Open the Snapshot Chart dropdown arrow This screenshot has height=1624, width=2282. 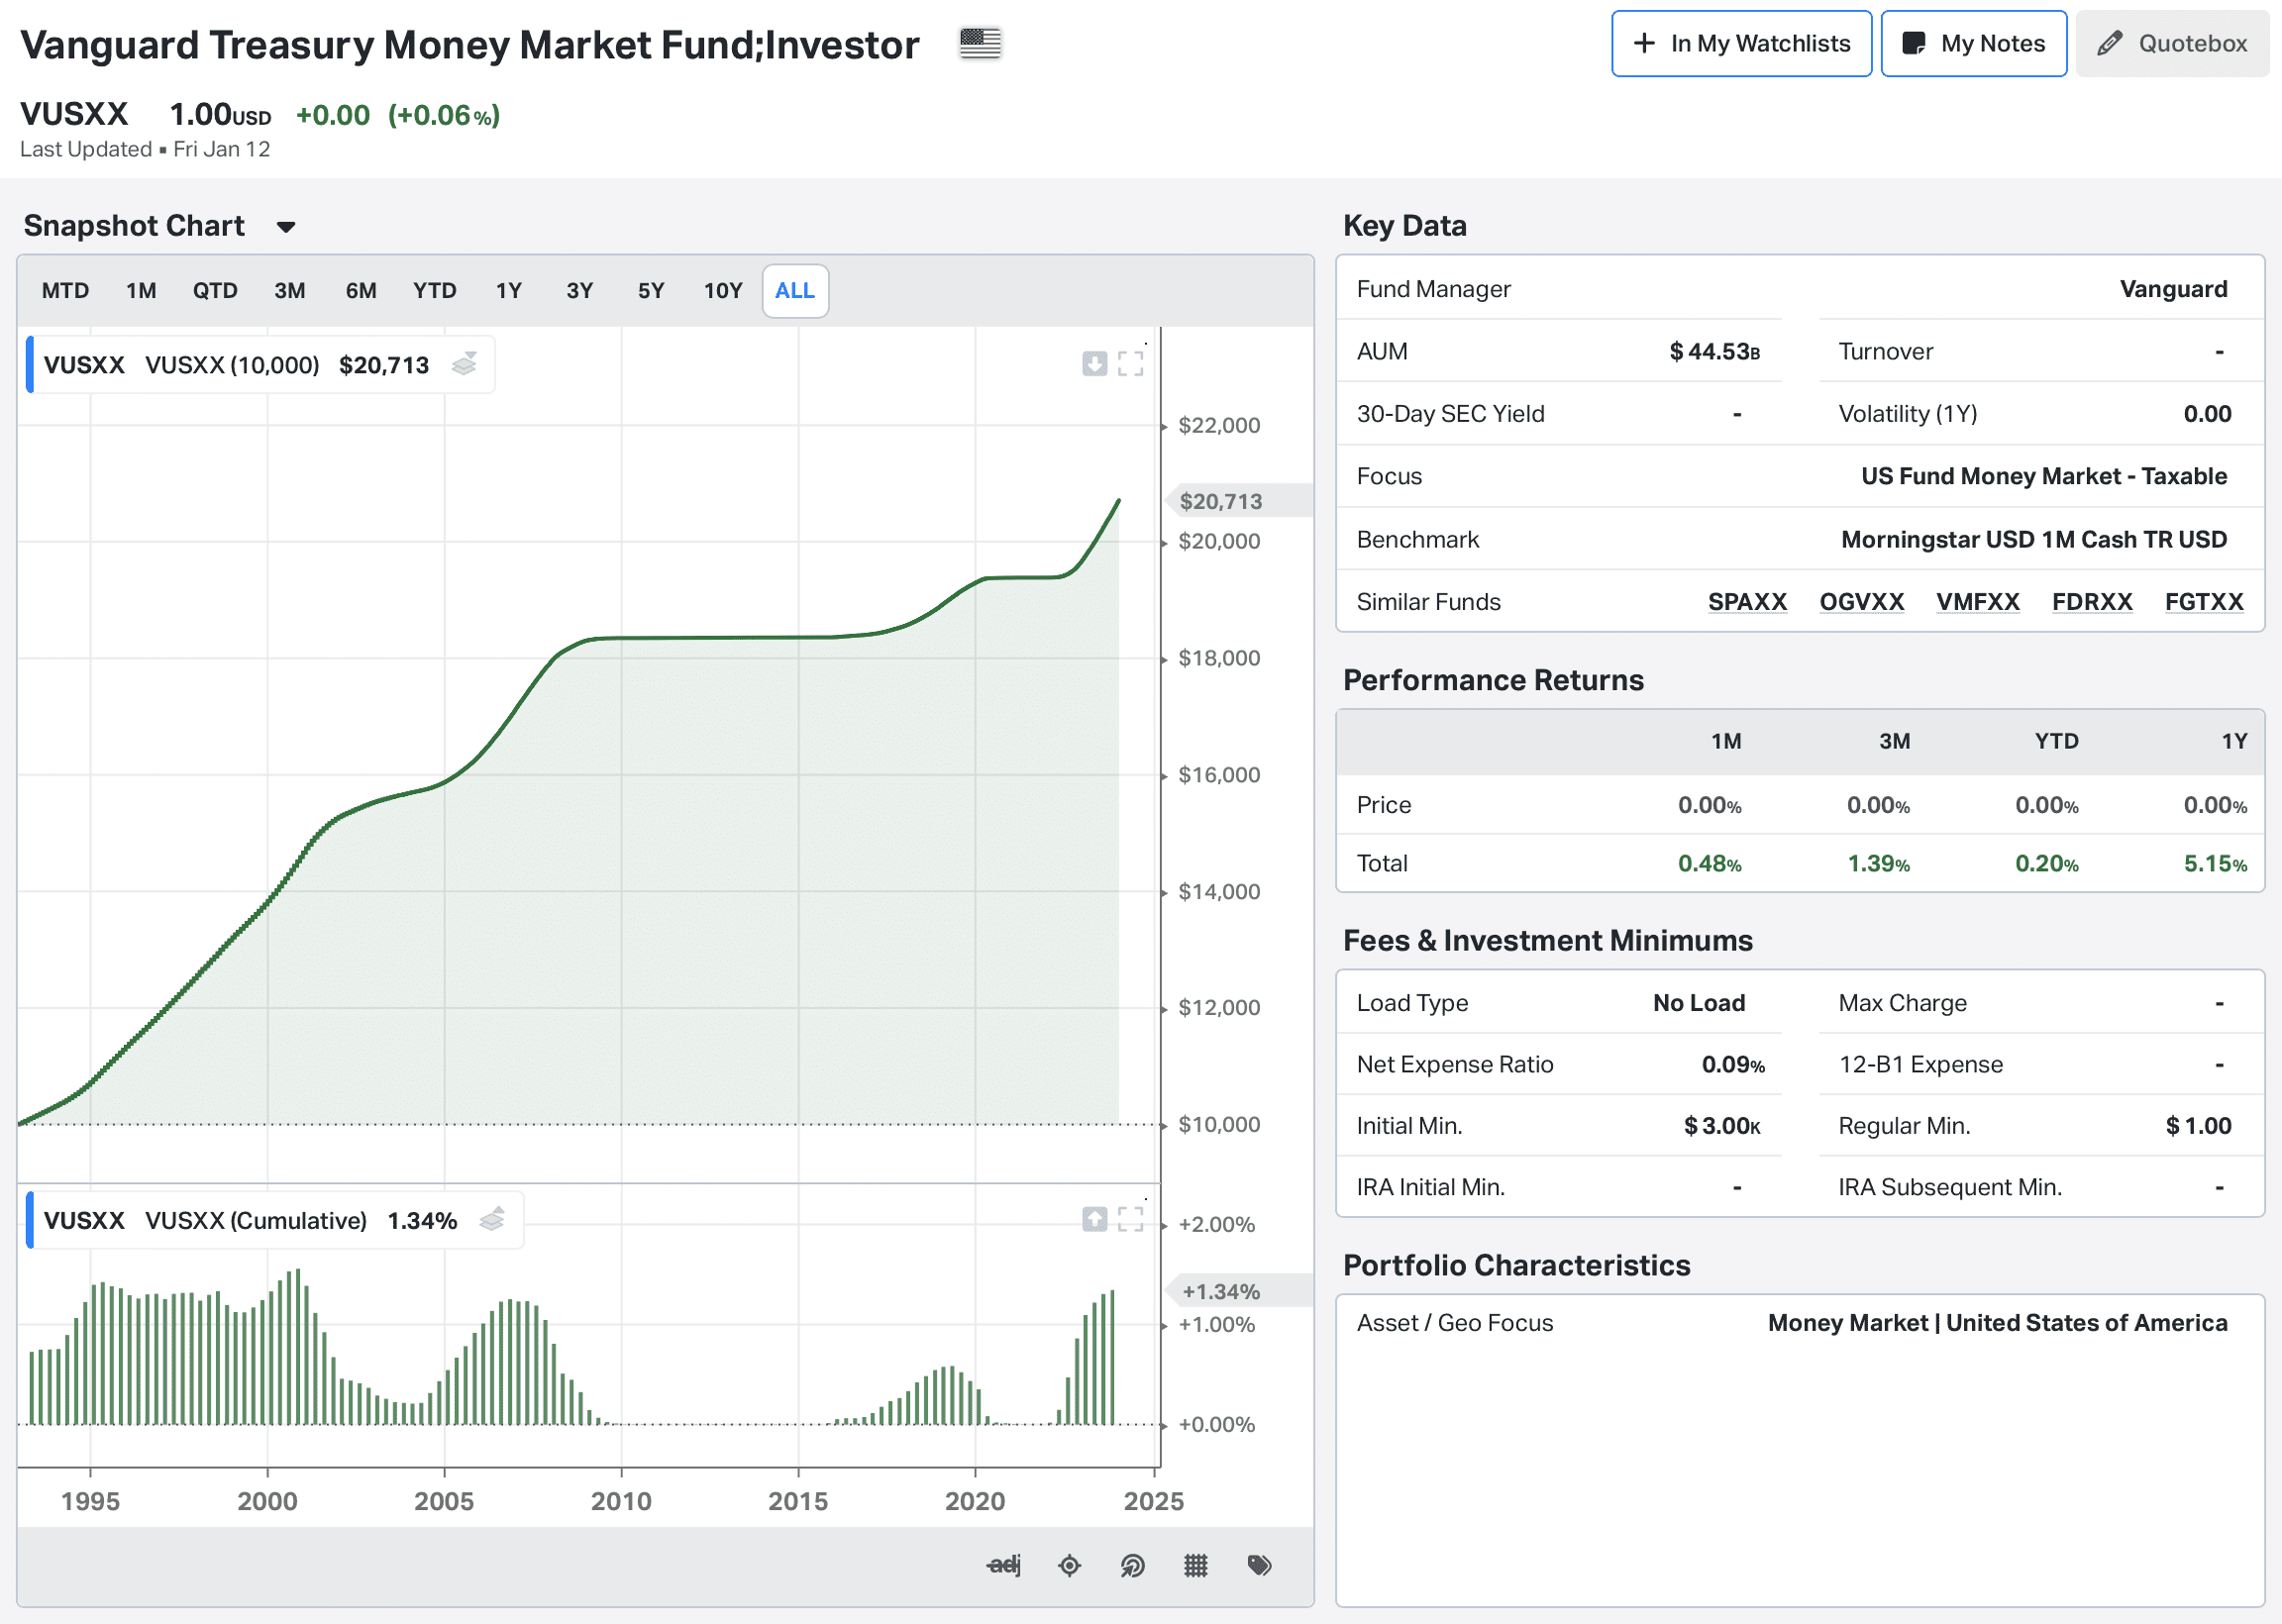[286, 227]
